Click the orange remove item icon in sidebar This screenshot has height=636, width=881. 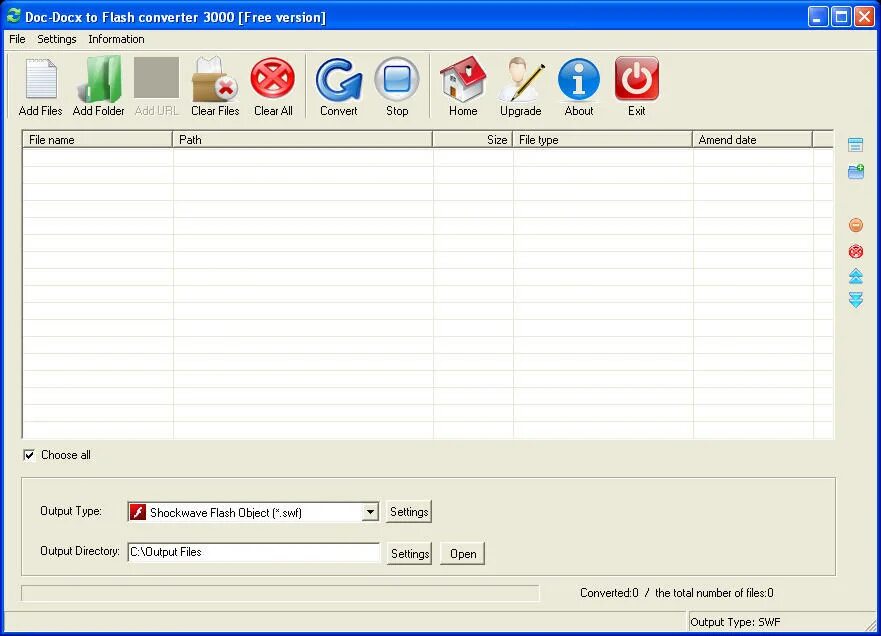tap(856, 225)
